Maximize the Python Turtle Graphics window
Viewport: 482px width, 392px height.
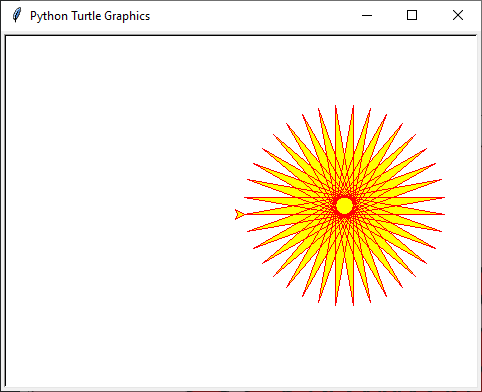[412, 15]
